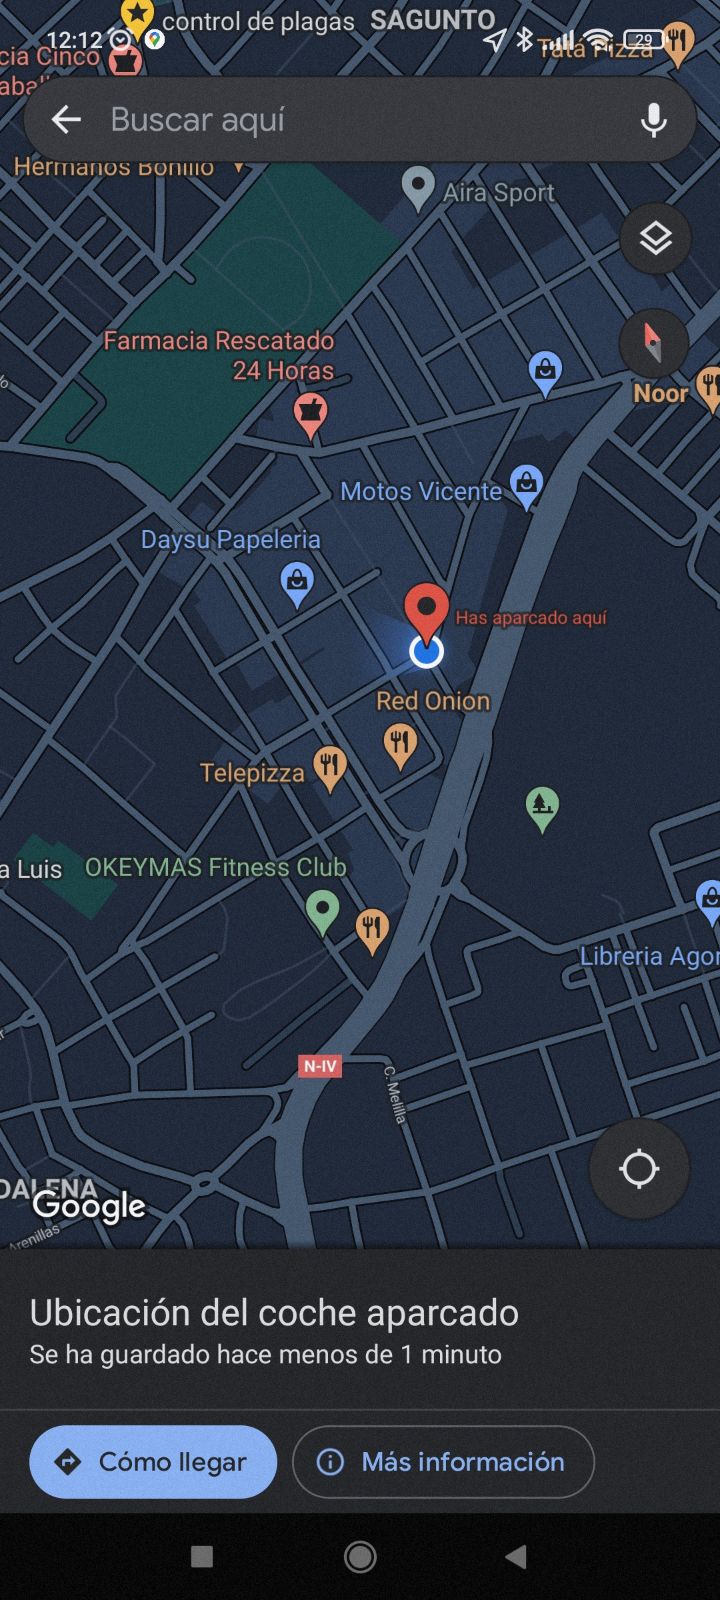
Task: Focus the Buscar aquí search field
Action: [x=360, y=120]
